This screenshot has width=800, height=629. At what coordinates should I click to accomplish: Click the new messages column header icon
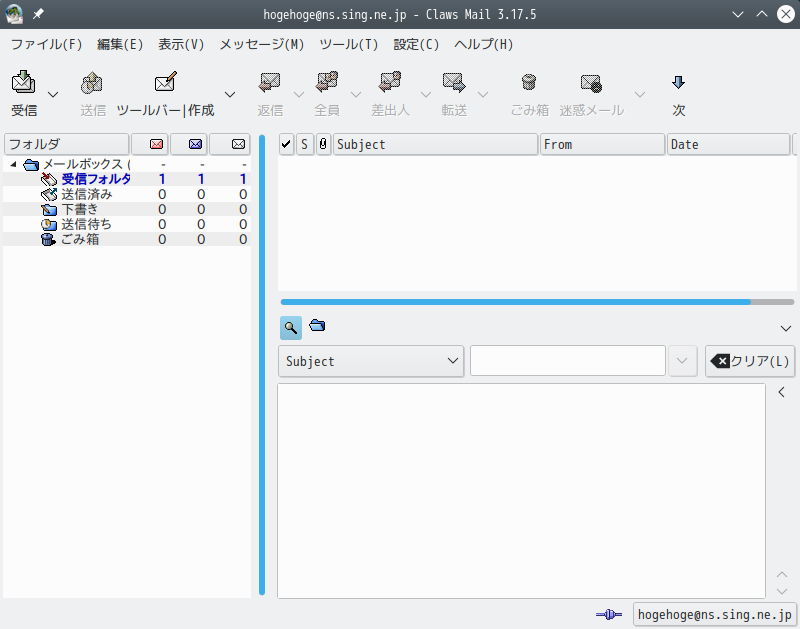[157, 144]
